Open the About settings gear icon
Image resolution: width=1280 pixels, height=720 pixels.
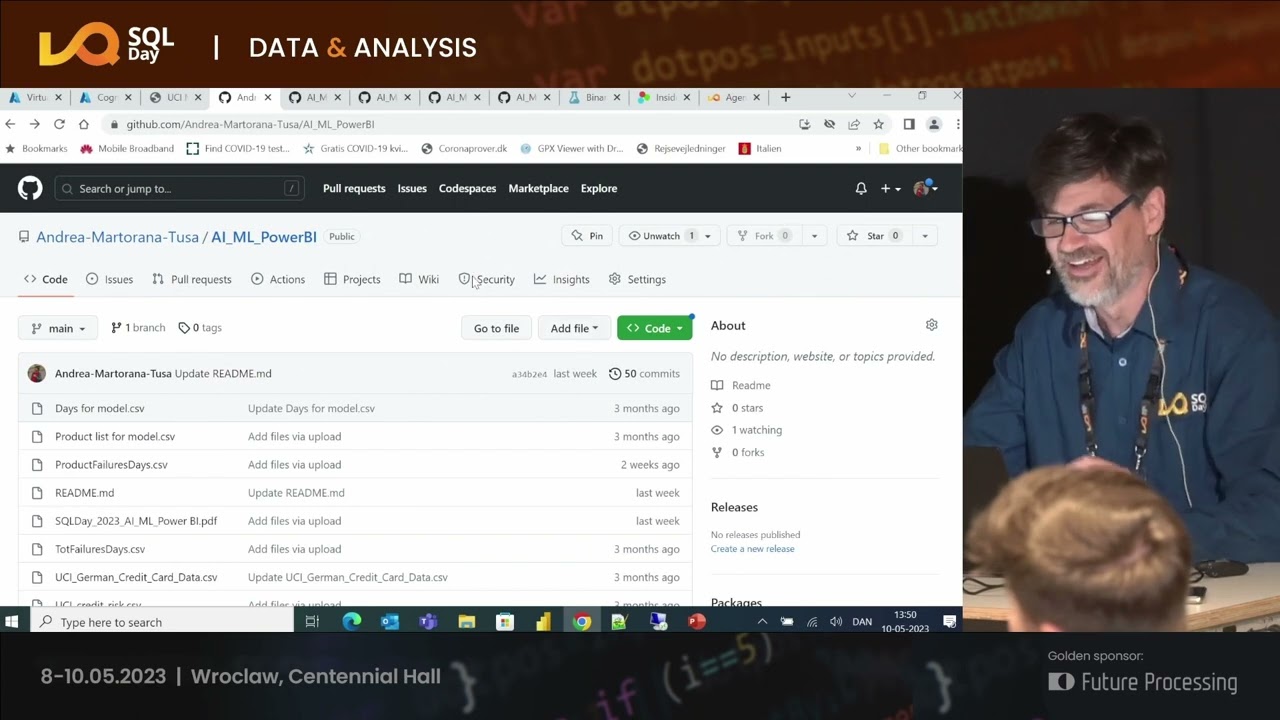[x=932, y=325]
